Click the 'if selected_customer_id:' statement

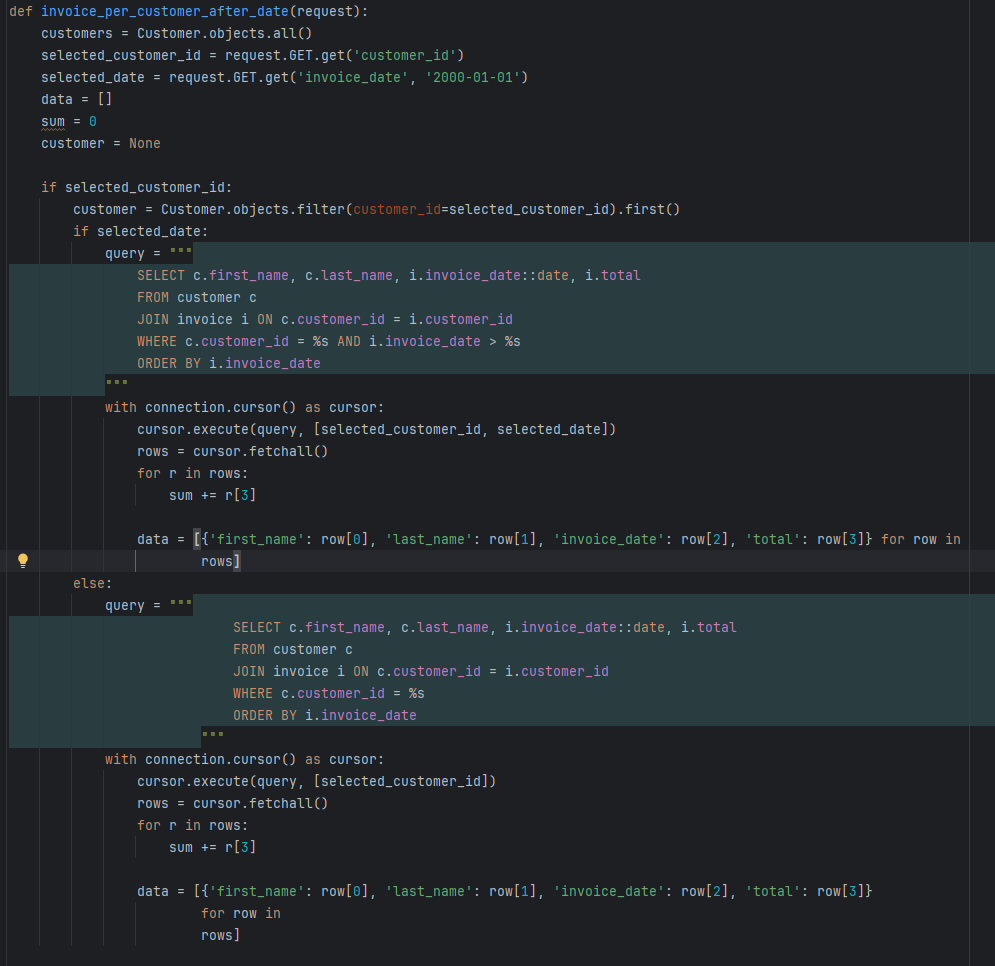point(137,187)
